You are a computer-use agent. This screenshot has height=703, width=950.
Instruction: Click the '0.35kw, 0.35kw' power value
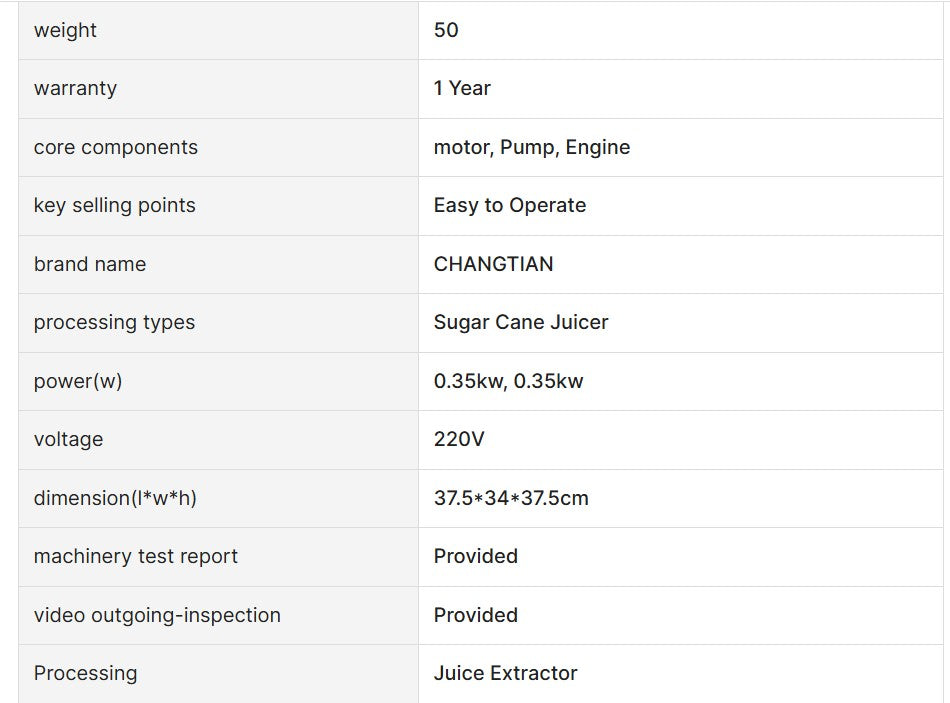tap(508, 381)
